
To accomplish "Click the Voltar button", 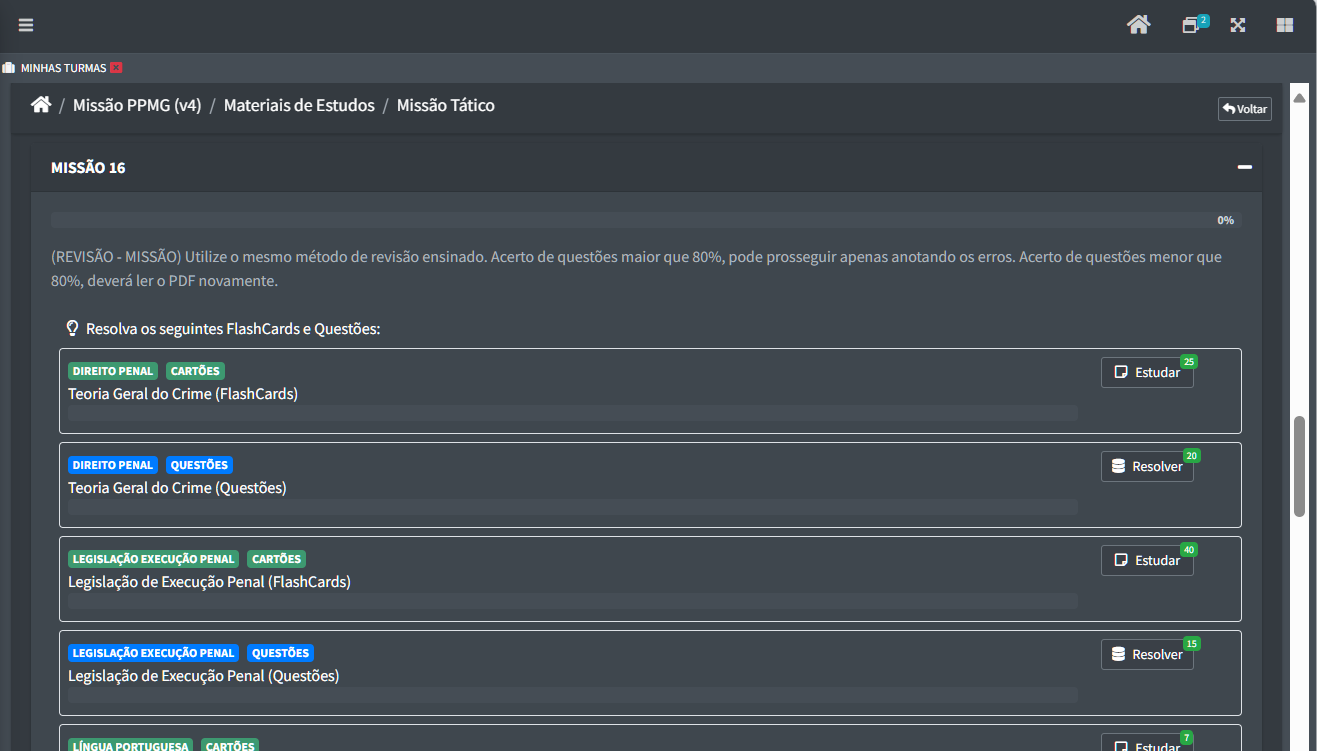I will pyautogui.click(x=1244, y=109).
